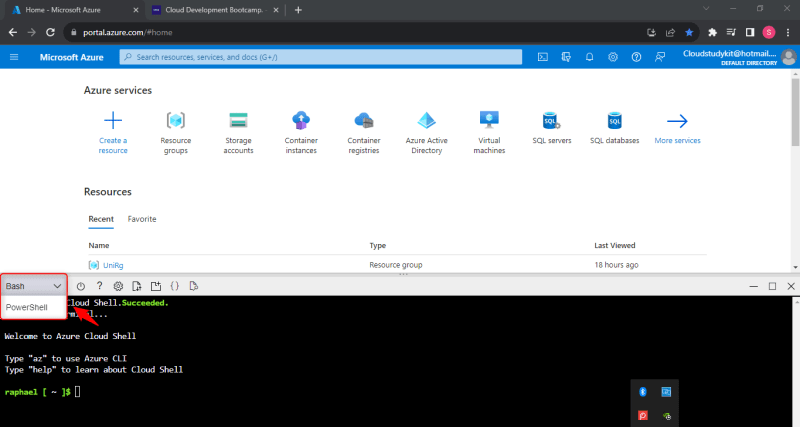
Task: Click Upload/Download files icon in Cloud Shell
Action: click(x=137, y=286)
